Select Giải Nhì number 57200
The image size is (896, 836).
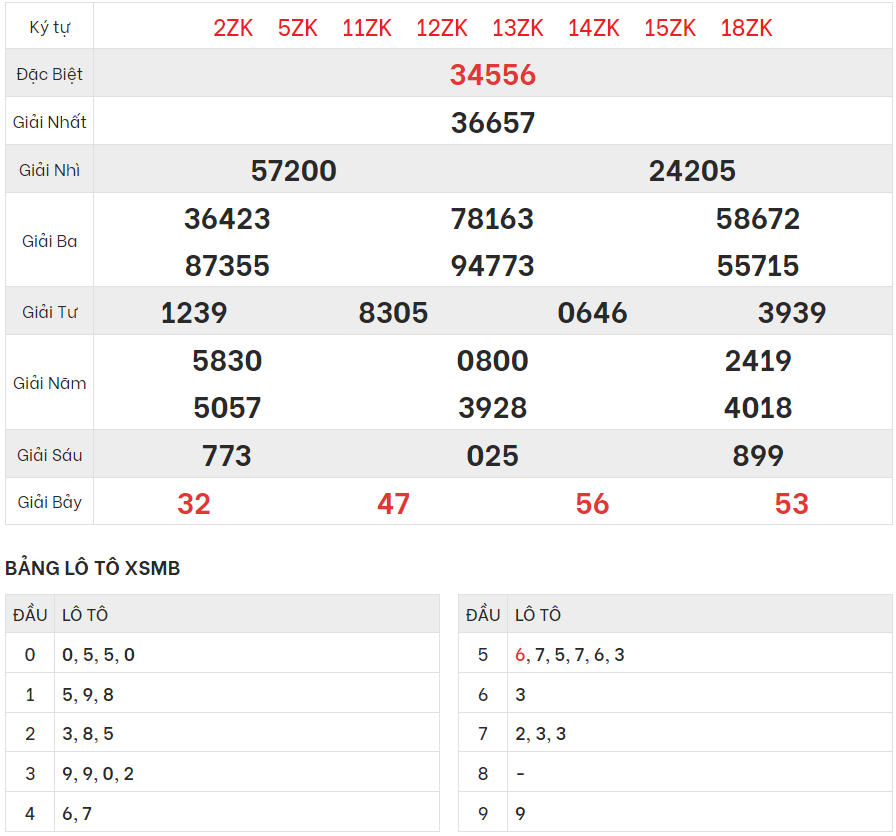[x=293, y=171]
